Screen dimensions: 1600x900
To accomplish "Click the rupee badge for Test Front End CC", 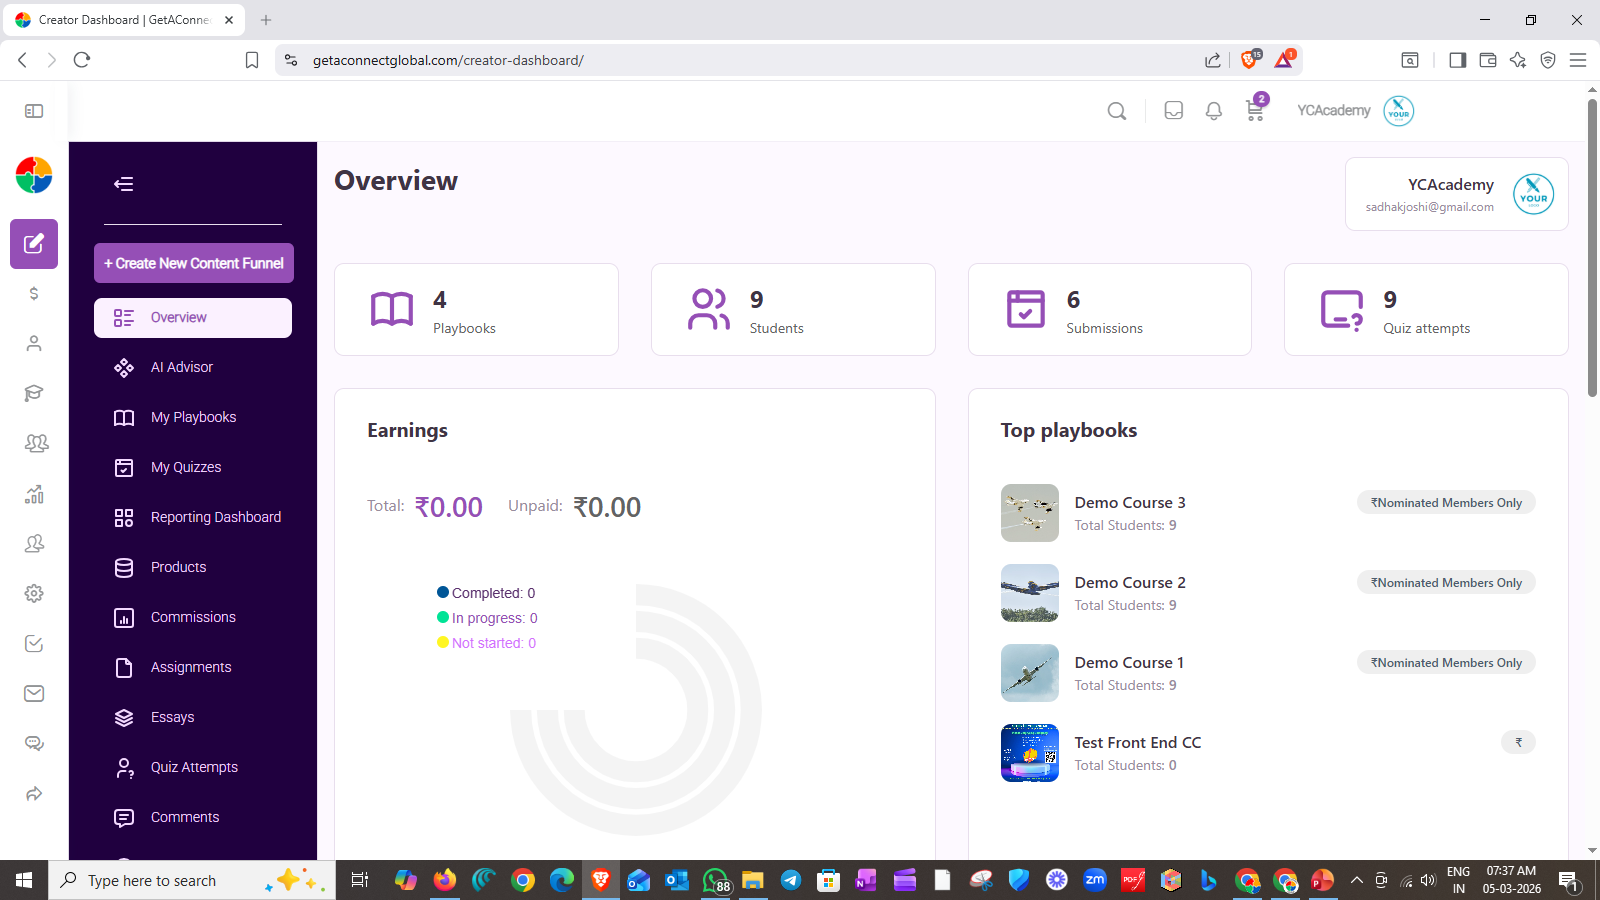I will [1518, 743].
